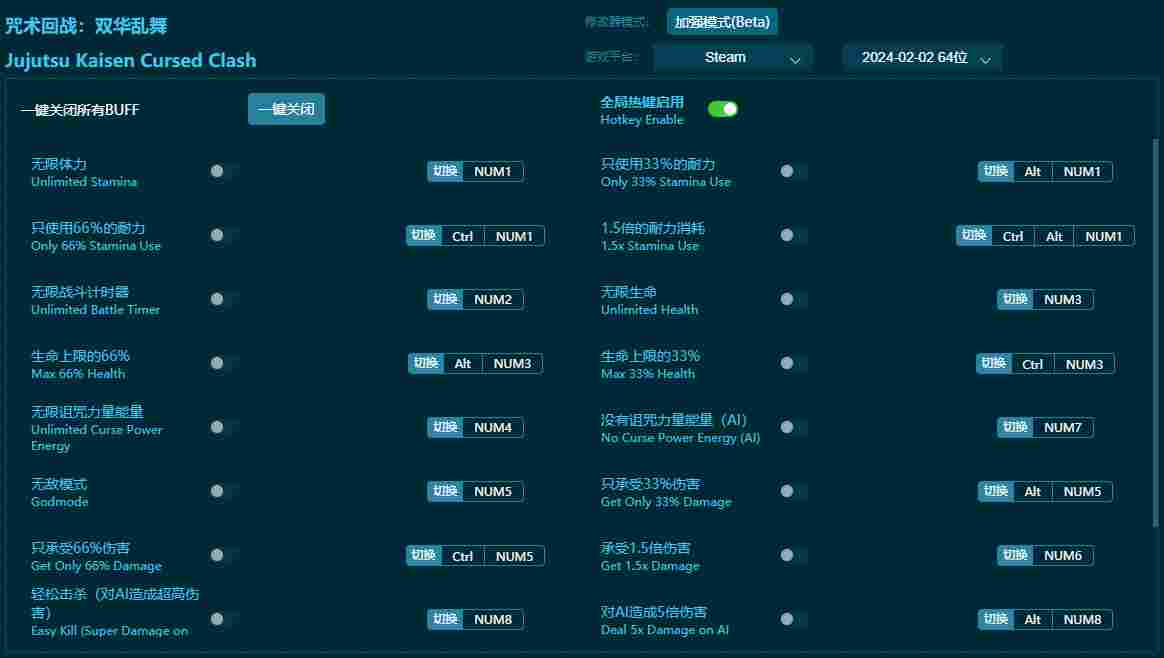
Task: Turn on Get 1.5x Damage toggle
Action: click(x=794, y=555)
